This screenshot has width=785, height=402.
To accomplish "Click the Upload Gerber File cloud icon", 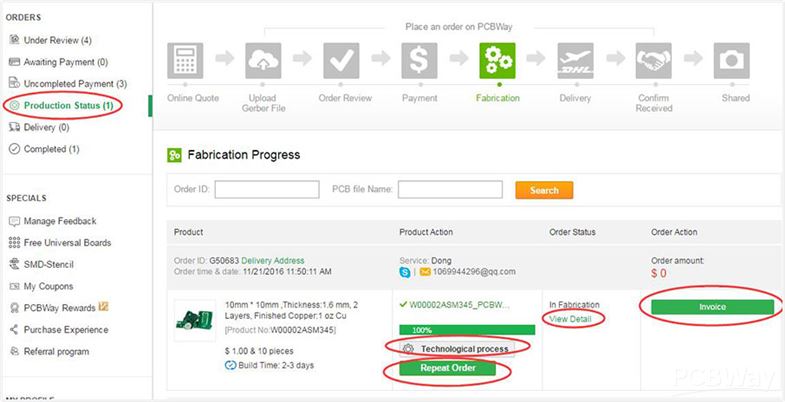I will click(x=263, y=61).
